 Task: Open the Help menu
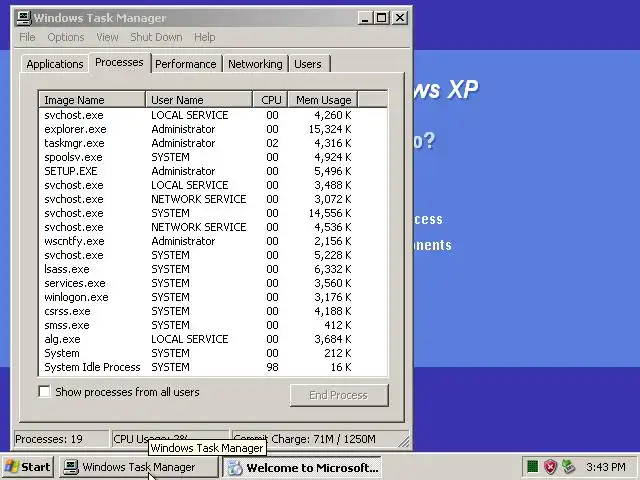204,37
